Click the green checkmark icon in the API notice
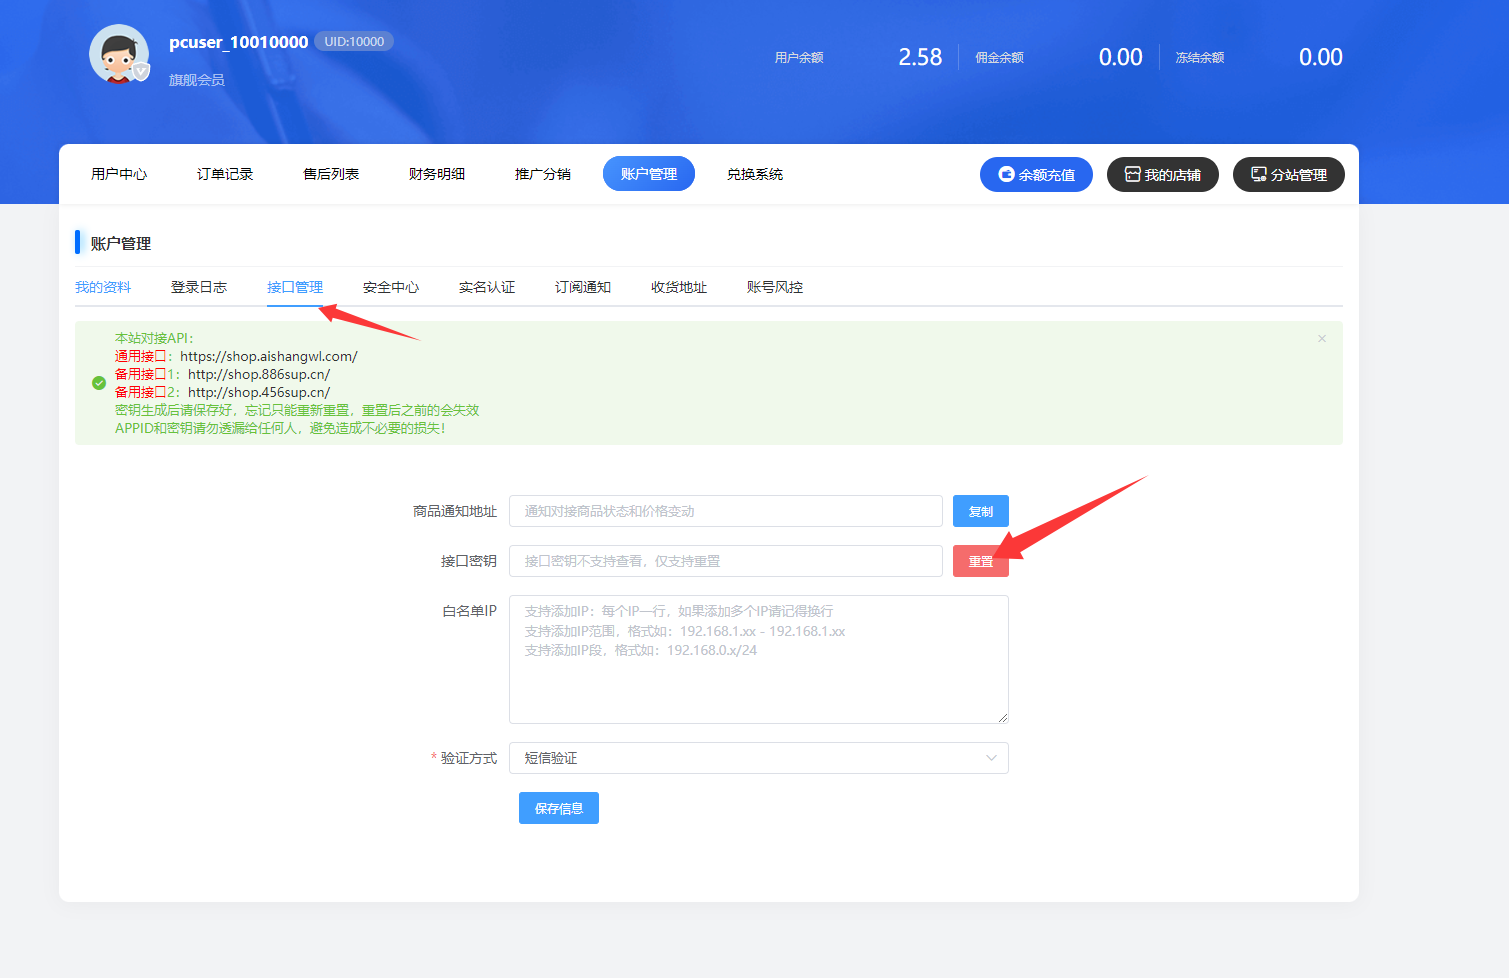The width and height of the screenshot is (1509, 978). pyautogui.click(x=98, y=382)
